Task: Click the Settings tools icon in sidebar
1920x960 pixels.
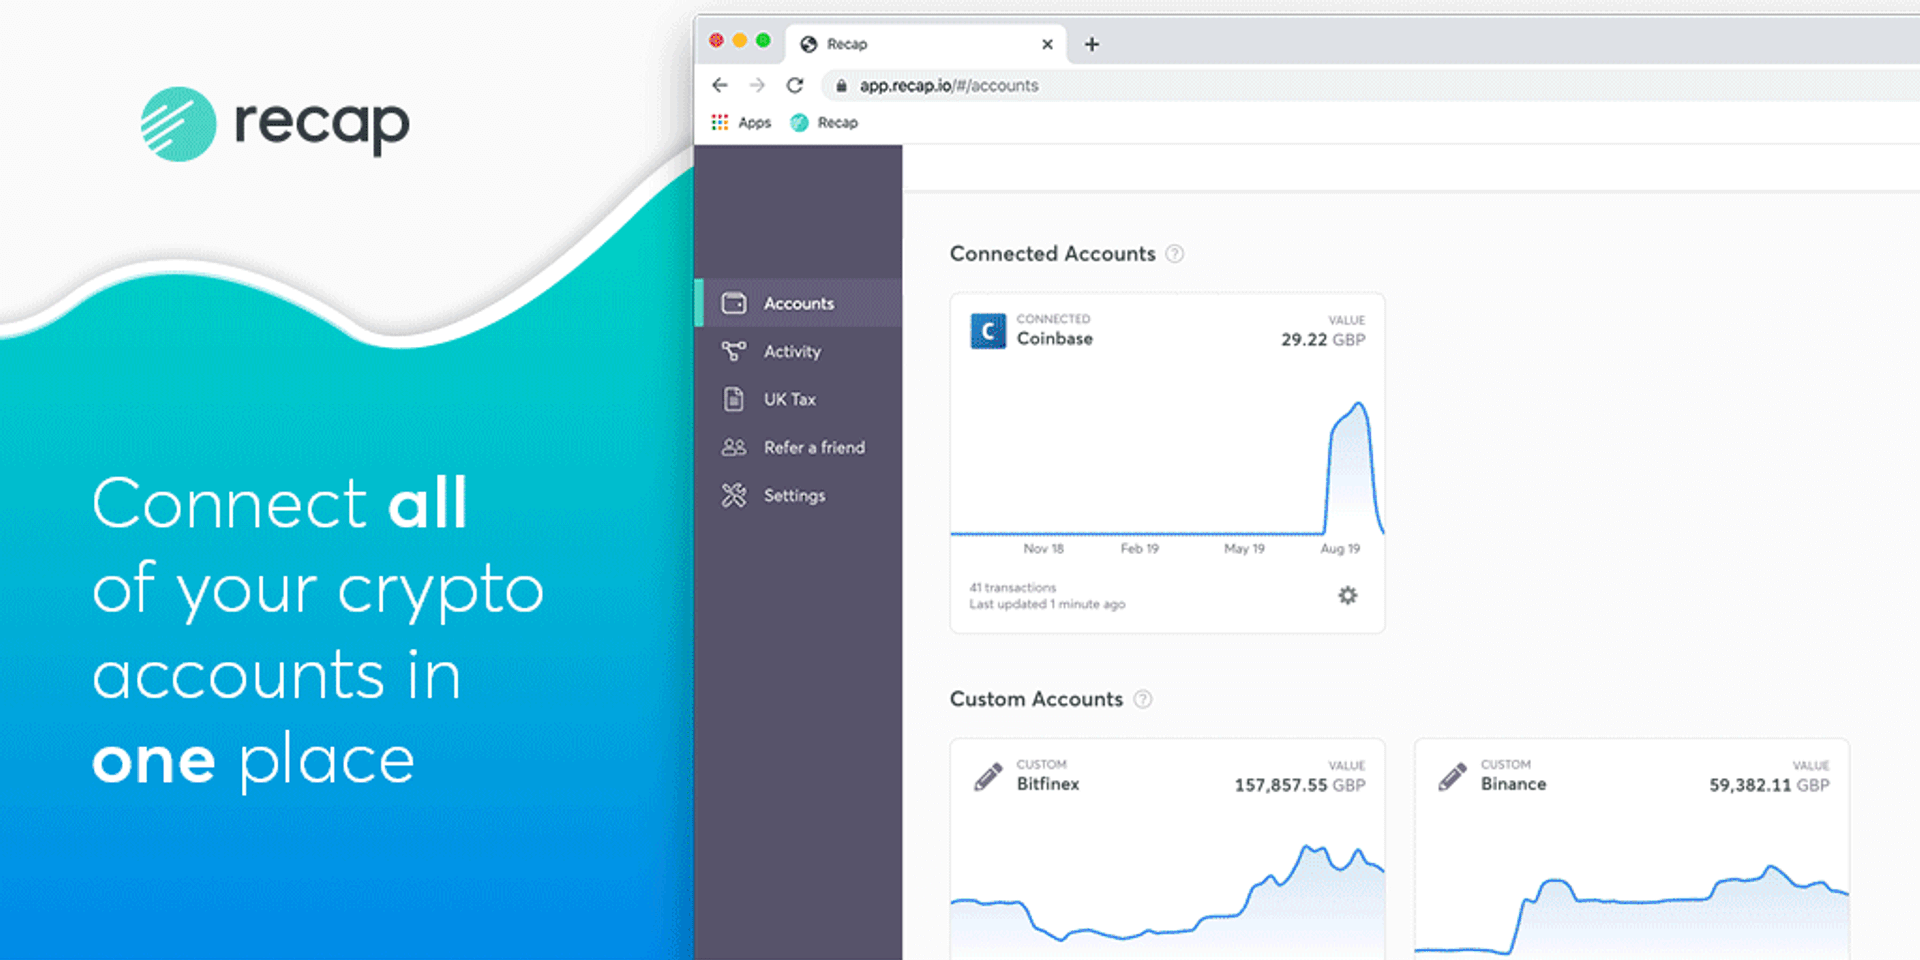Action: (734, 495)
